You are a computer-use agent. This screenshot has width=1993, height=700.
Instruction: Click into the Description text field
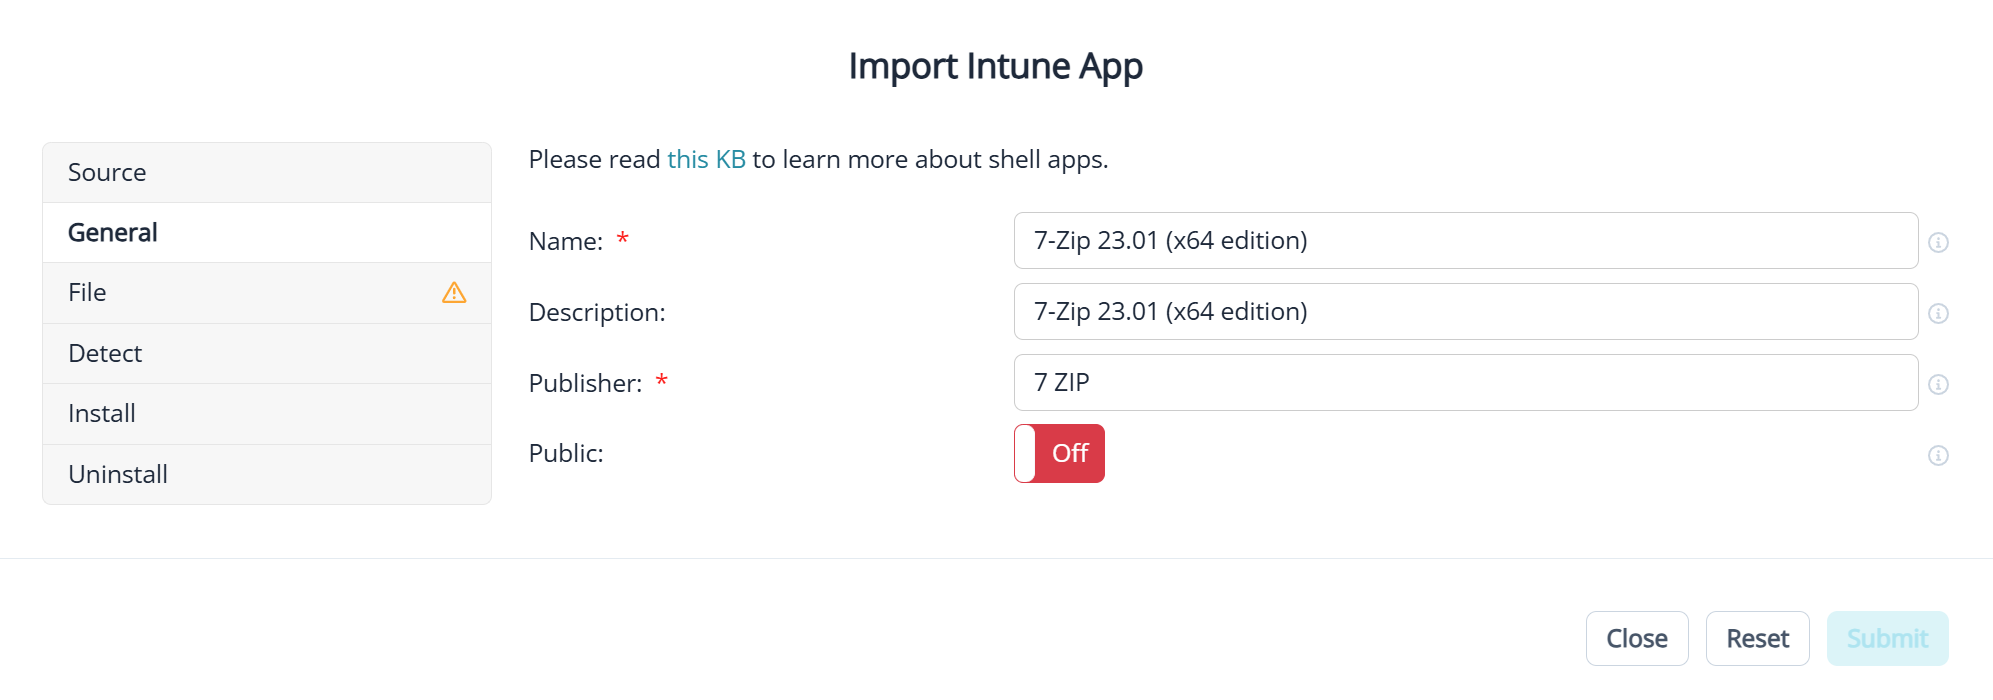1465,311
